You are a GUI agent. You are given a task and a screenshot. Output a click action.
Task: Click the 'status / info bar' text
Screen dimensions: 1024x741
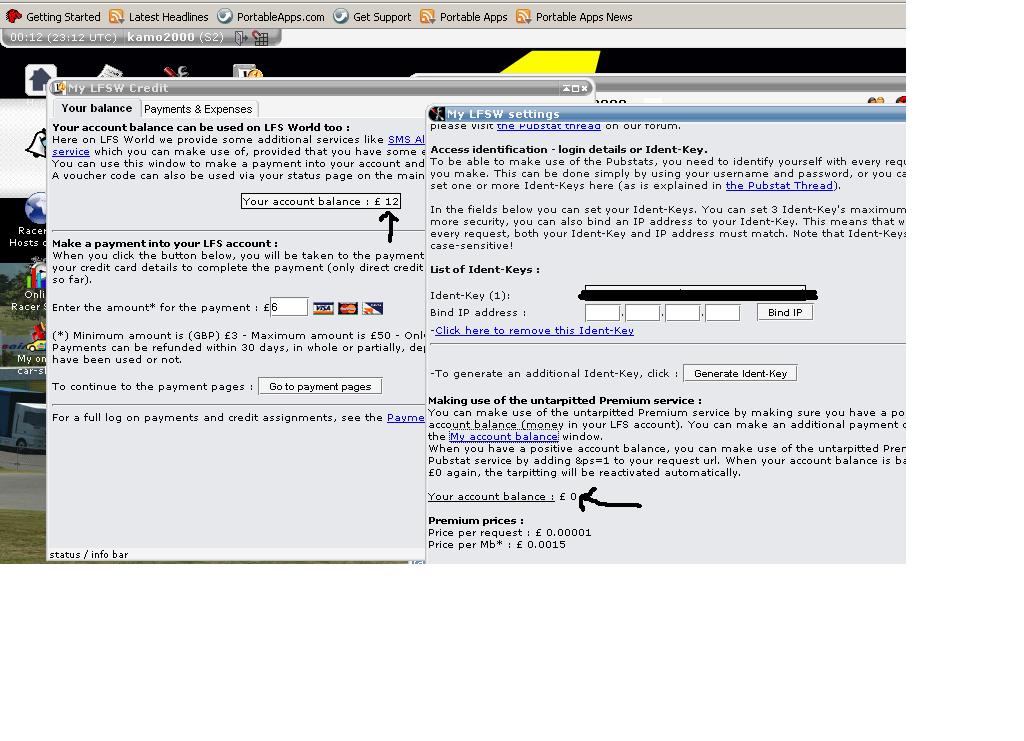[x=89, y=555]
